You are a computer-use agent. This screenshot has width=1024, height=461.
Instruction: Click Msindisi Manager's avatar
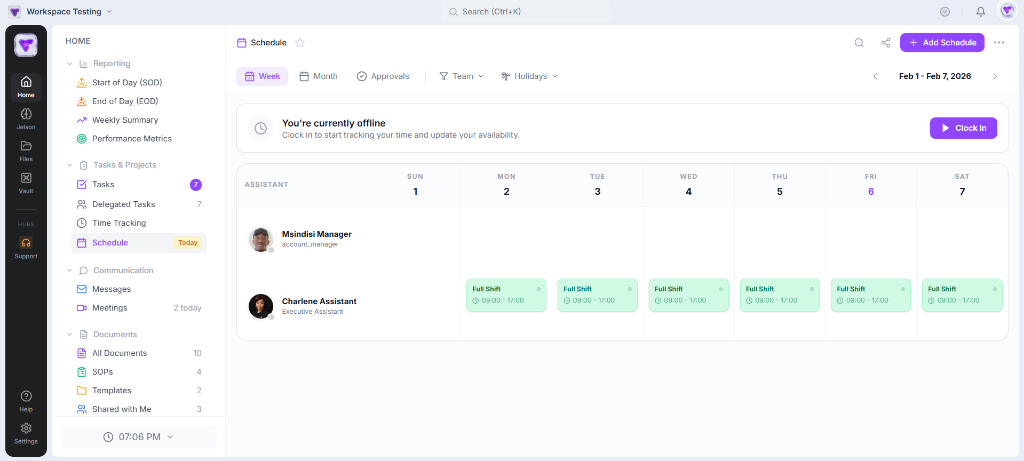pyautogui.click(x=261, y=240)
